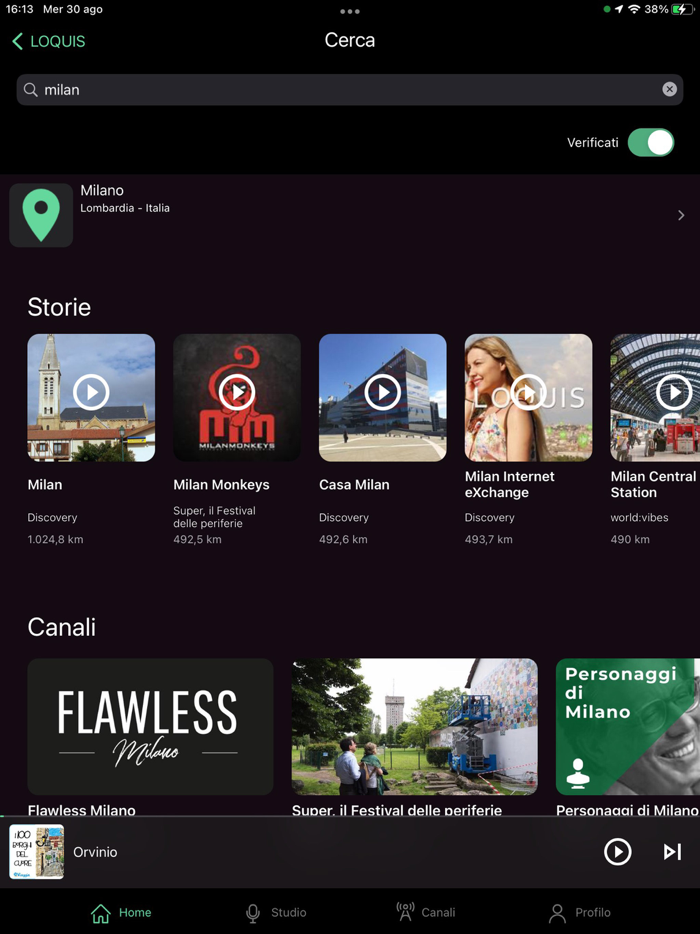The height and width of the screenshot is (934, 700).
Task: Tap the location arrow in status bar
Action: 620,9
